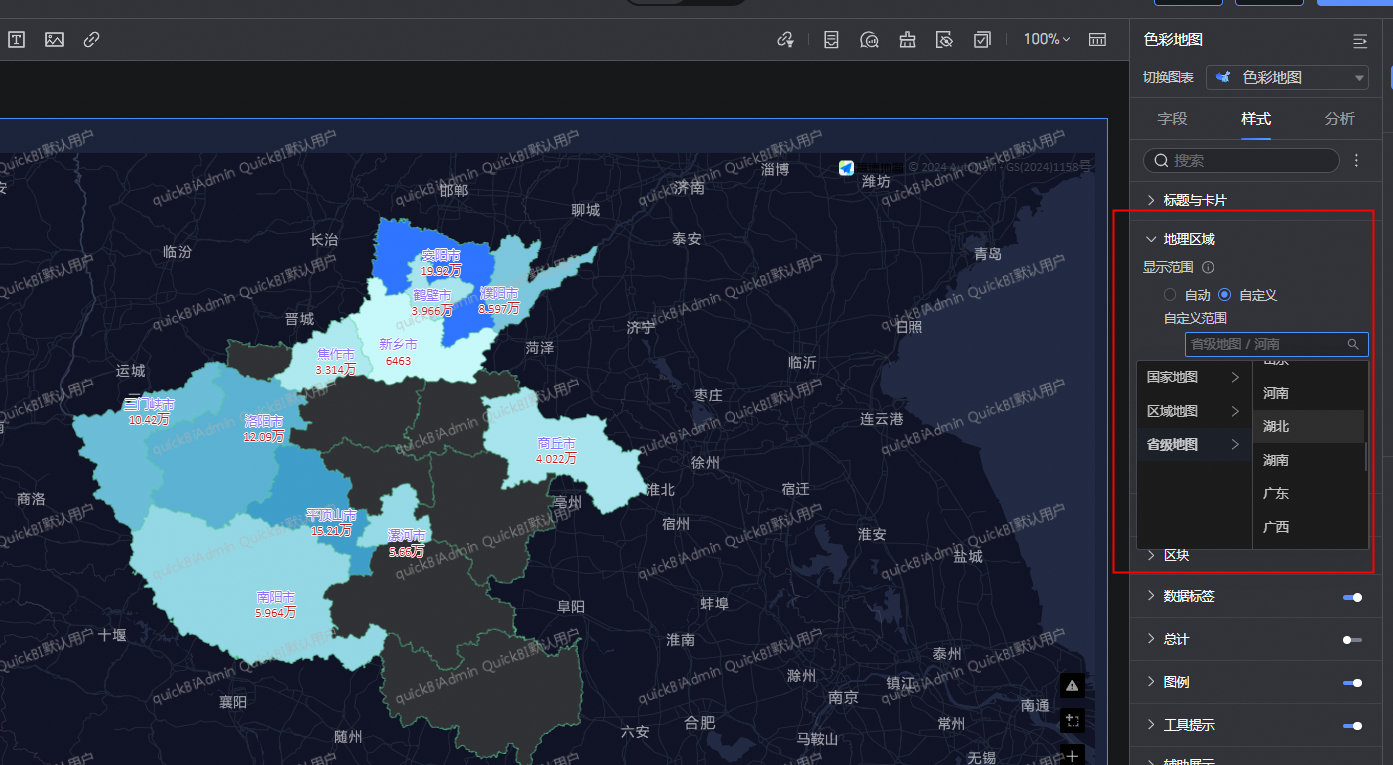Click the box-select icon on map
This screenshot has height=765, width=1393.
(x=1072, y=720)
